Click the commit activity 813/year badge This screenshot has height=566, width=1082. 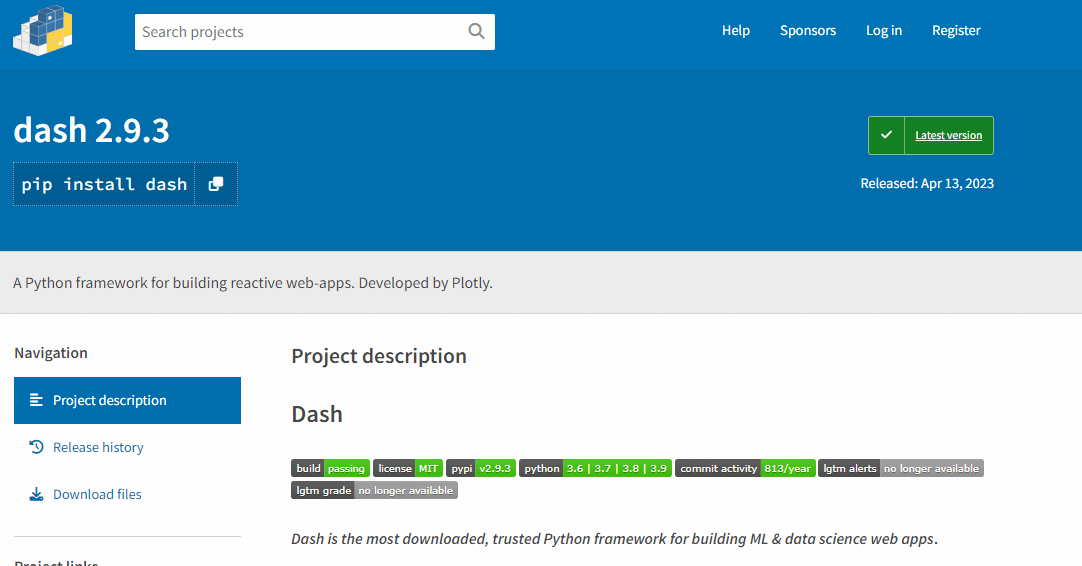pos(745,468)
